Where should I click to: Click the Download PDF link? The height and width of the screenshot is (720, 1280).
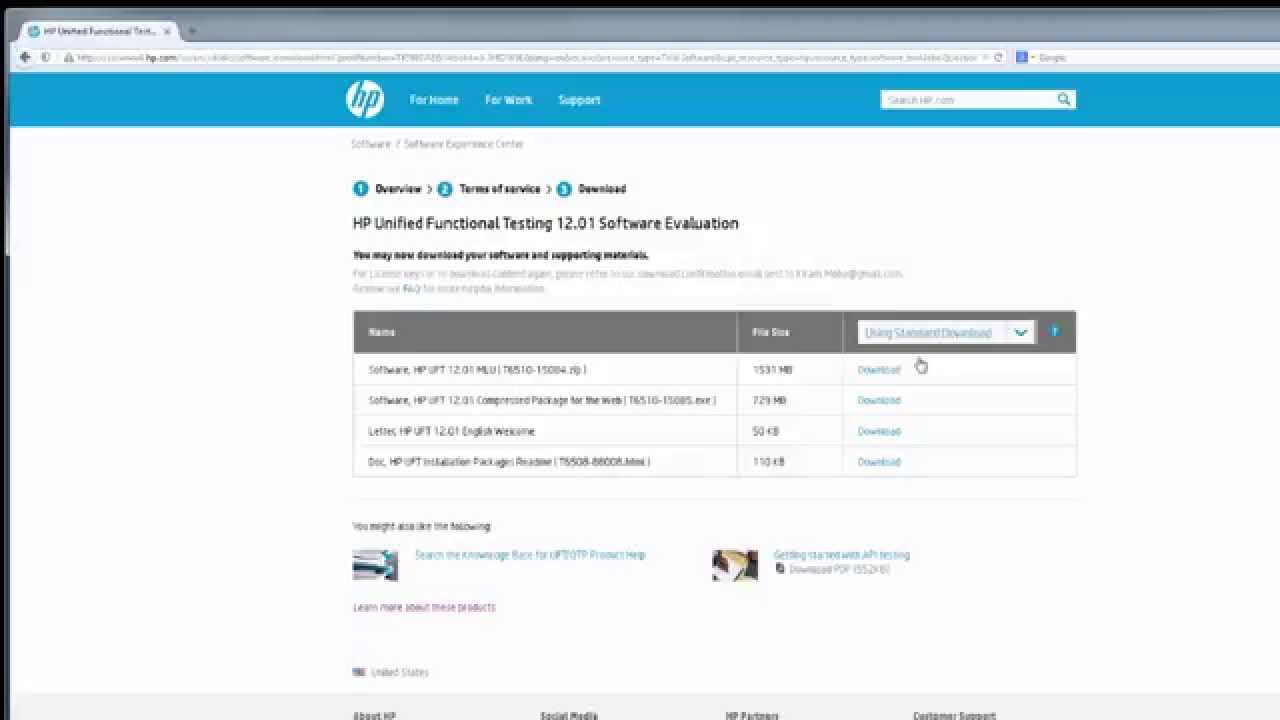pyautogui.click(x=839, y=569)
